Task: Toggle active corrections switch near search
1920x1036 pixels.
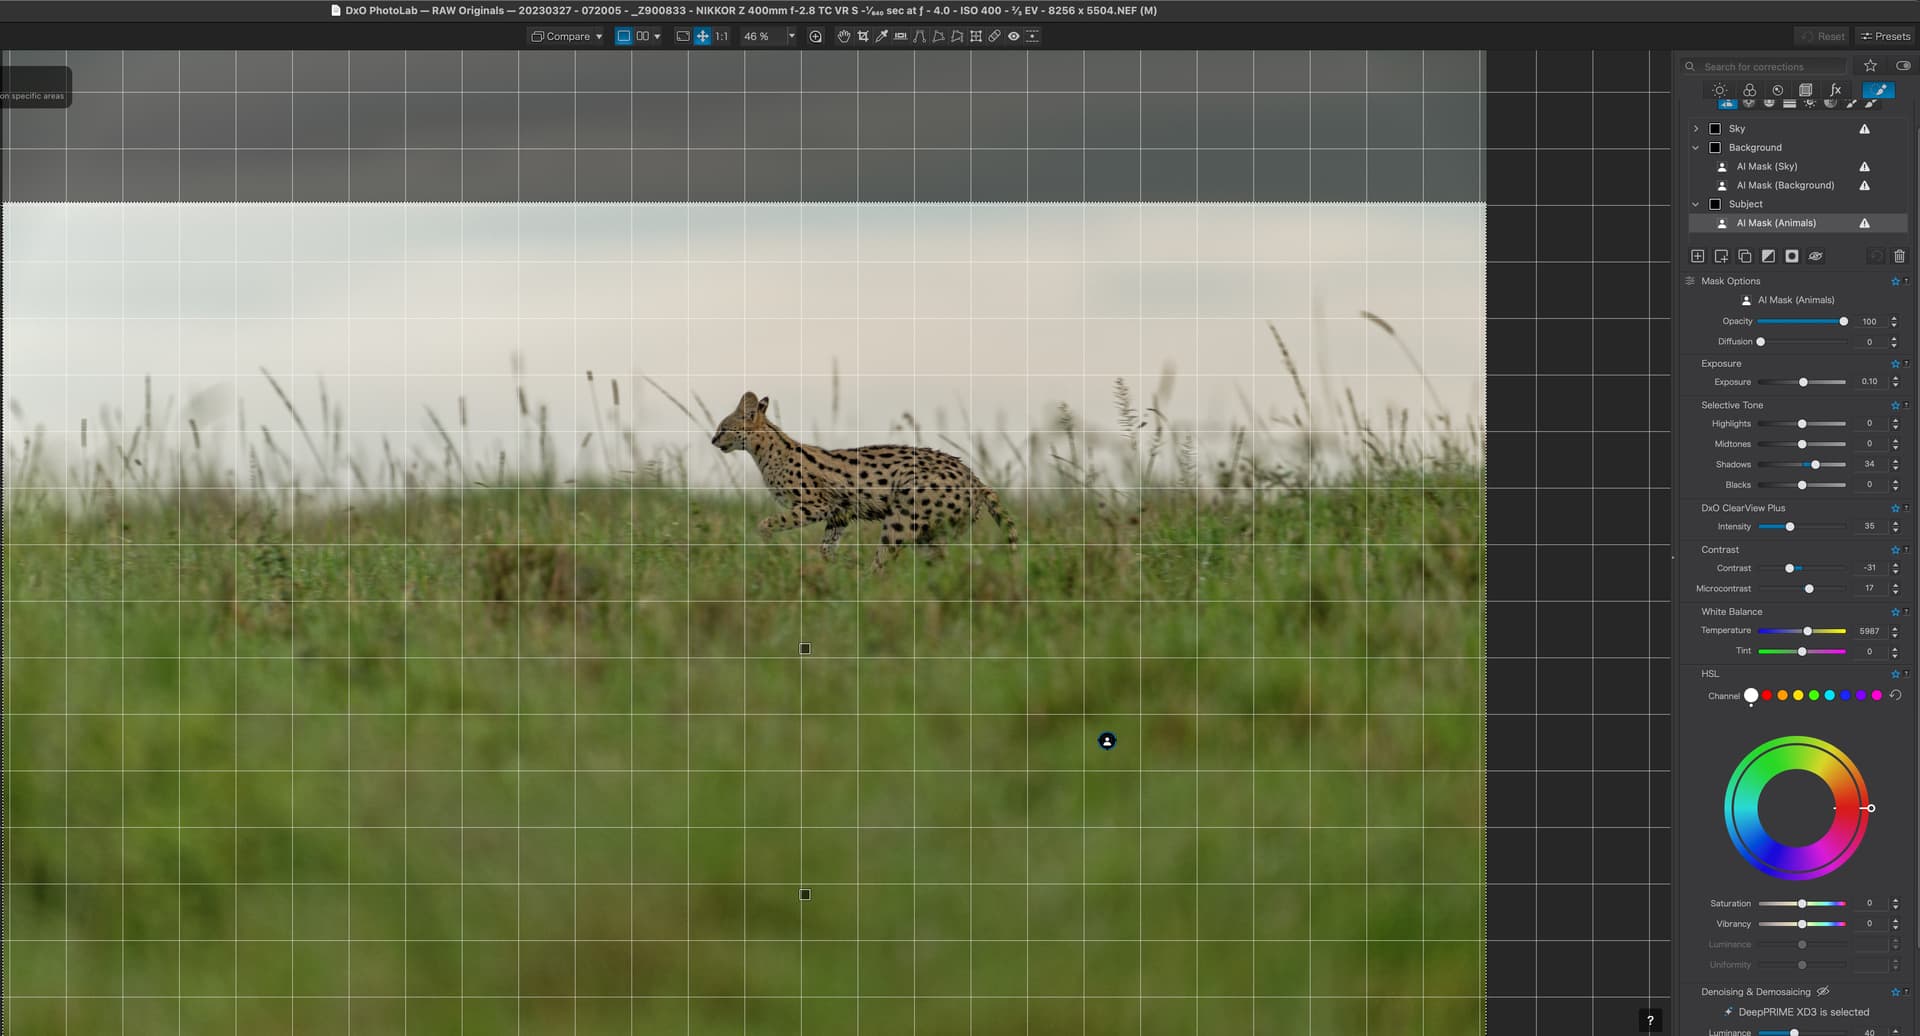Action: pos(1902,66)
